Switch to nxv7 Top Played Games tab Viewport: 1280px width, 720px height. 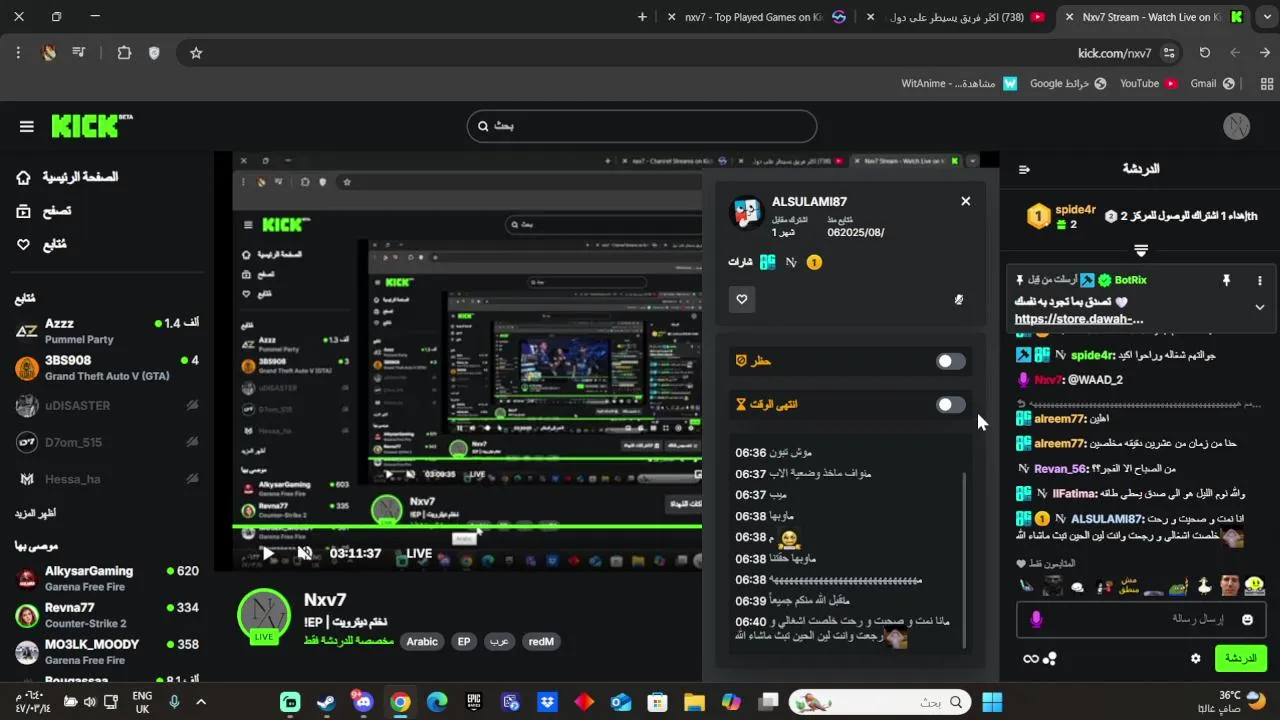(755, 17)
